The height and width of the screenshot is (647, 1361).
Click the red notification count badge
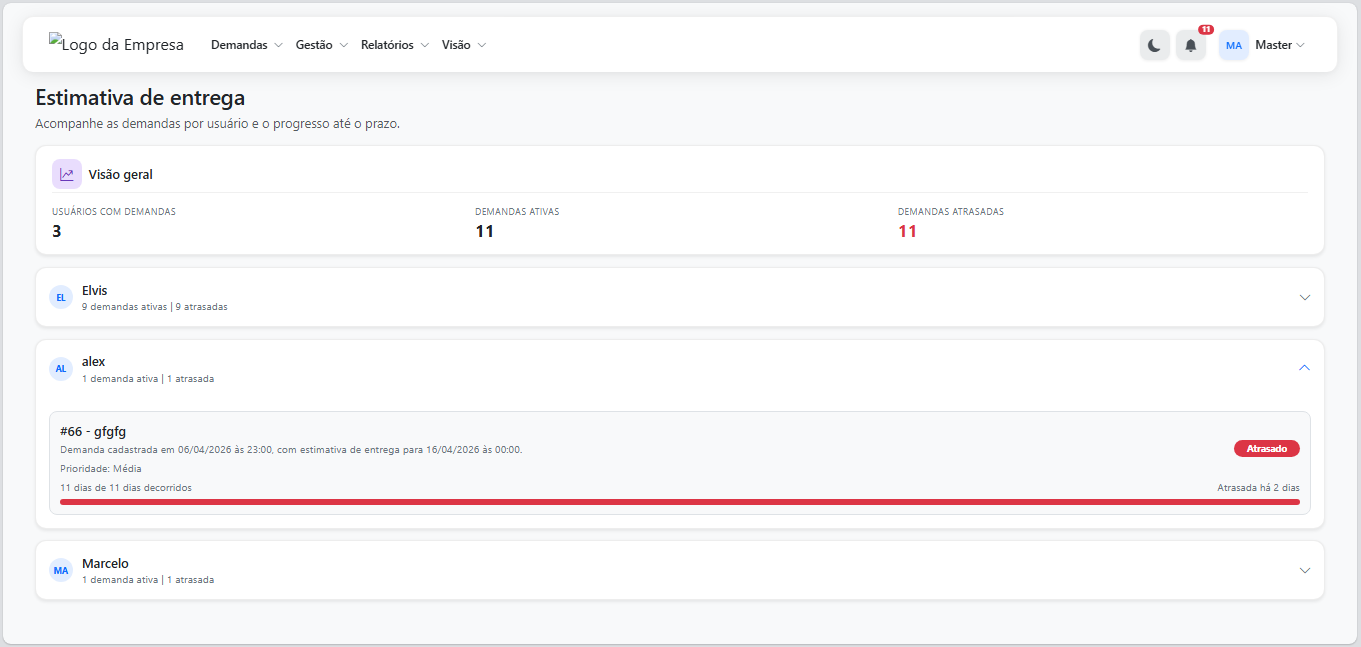[x=1205, y=30]
